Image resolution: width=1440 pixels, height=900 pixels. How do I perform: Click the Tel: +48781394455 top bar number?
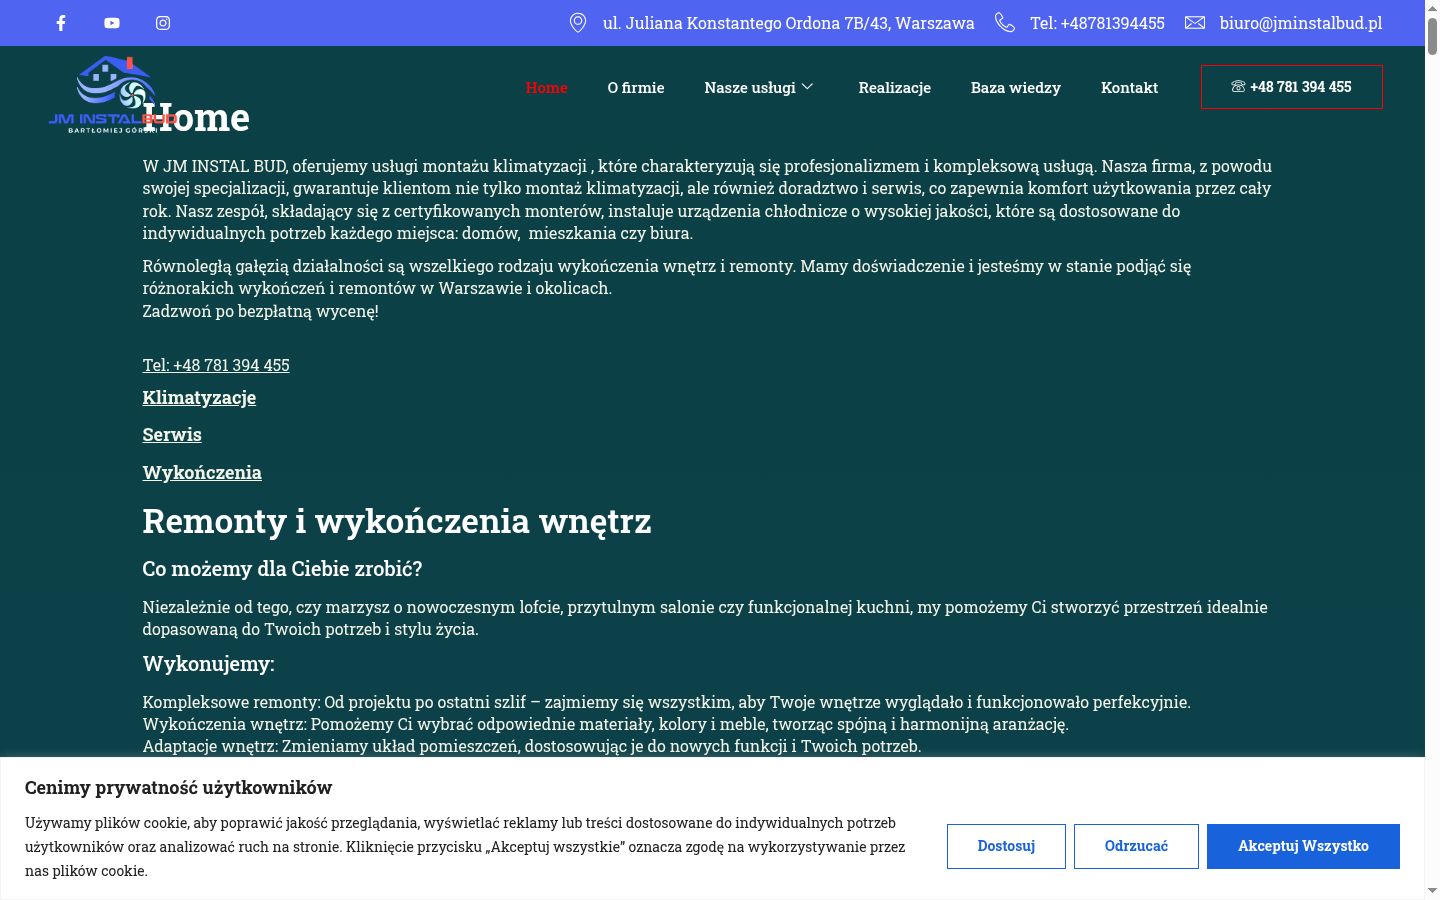point(1098,23)
